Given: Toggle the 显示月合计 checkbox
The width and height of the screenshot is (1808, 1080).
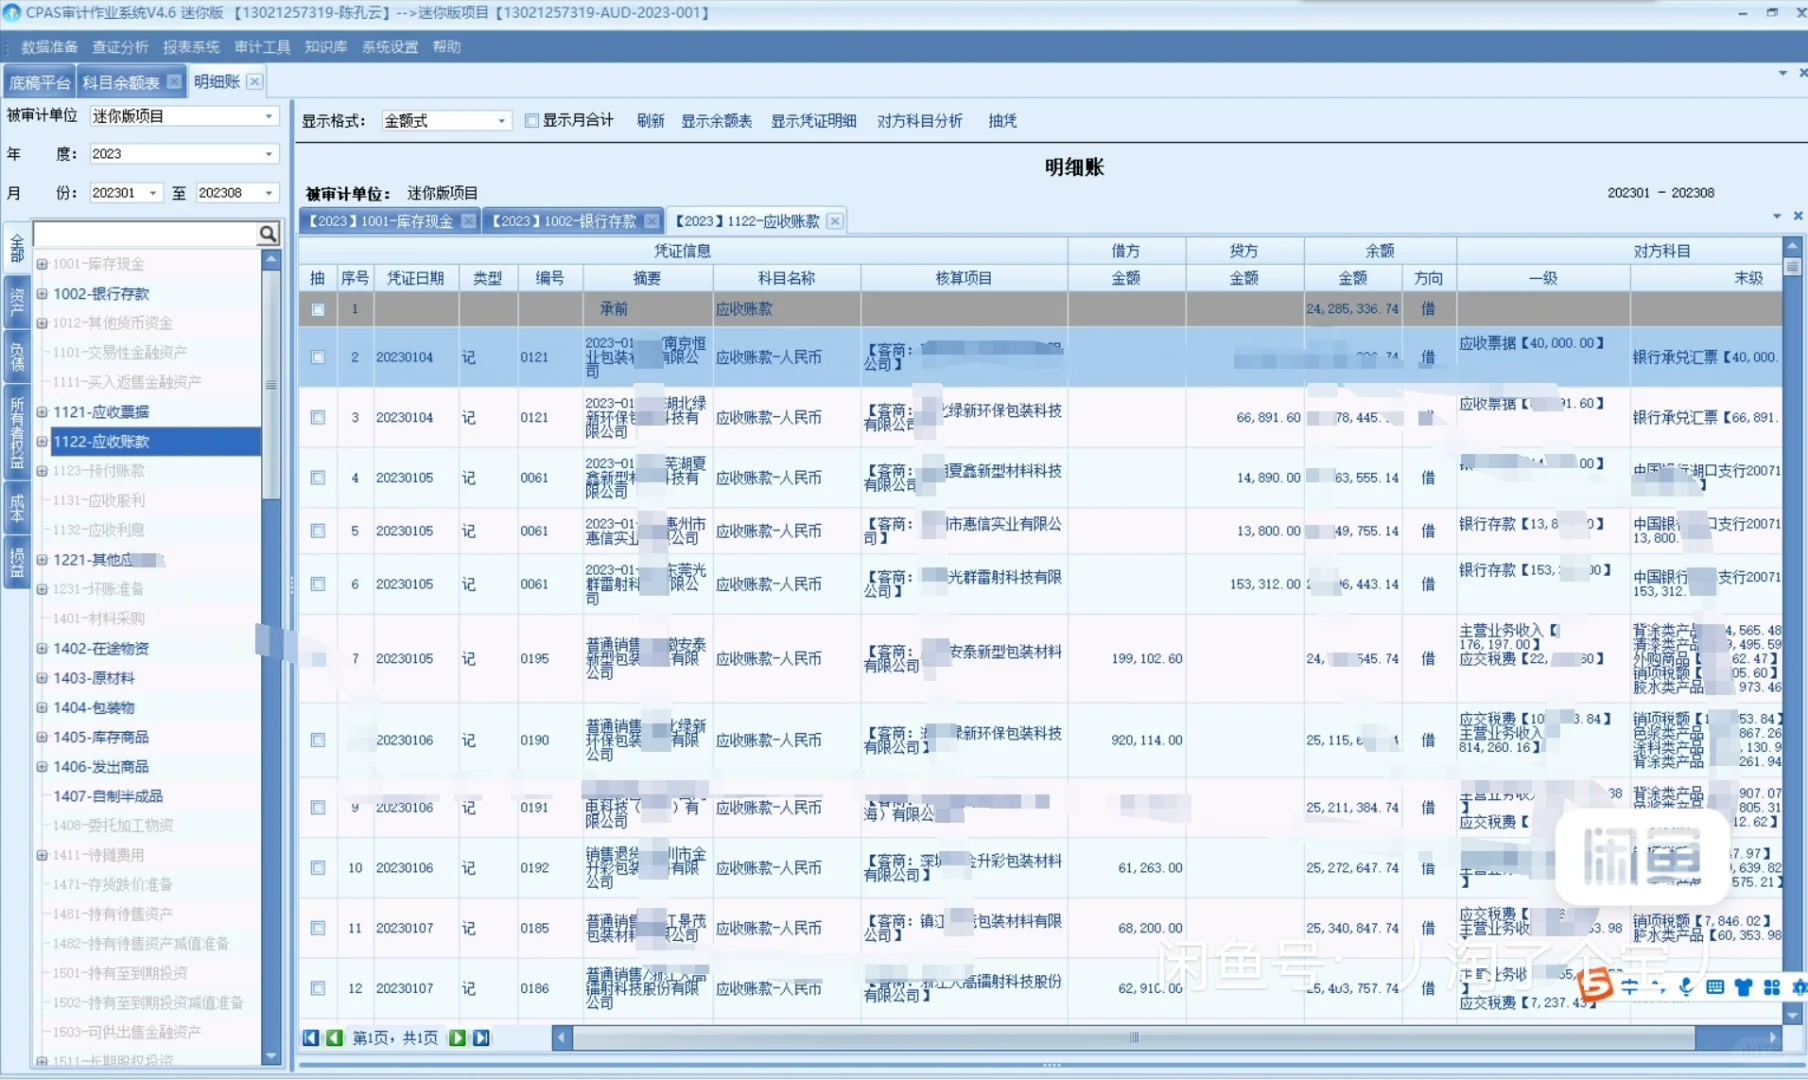Looking at the screenshot, I should (x=532, y=121).
